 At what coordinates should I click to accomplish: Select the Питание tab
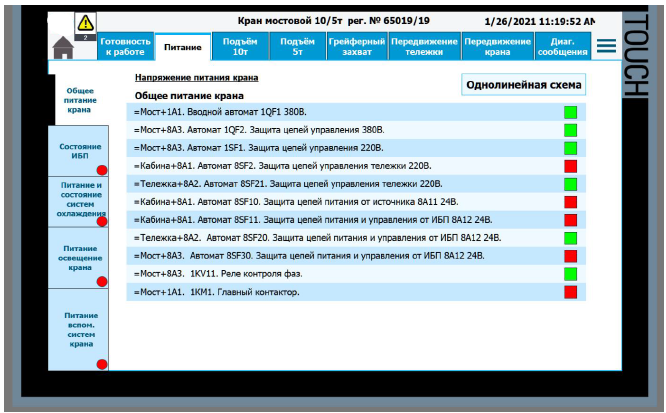[x=183, y=47]
